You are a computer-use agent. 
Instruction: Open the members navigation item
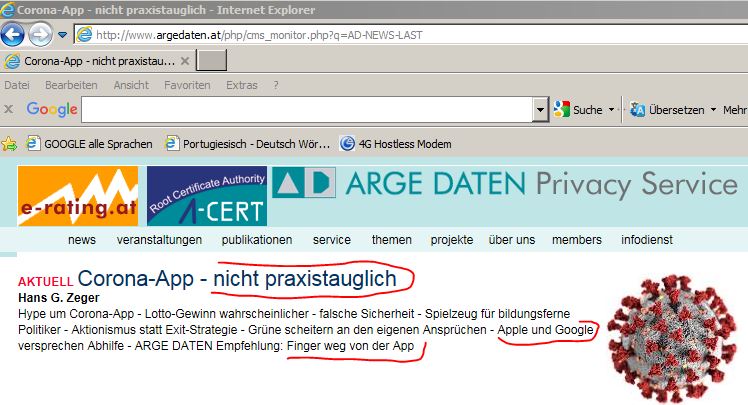click(577, 239)
